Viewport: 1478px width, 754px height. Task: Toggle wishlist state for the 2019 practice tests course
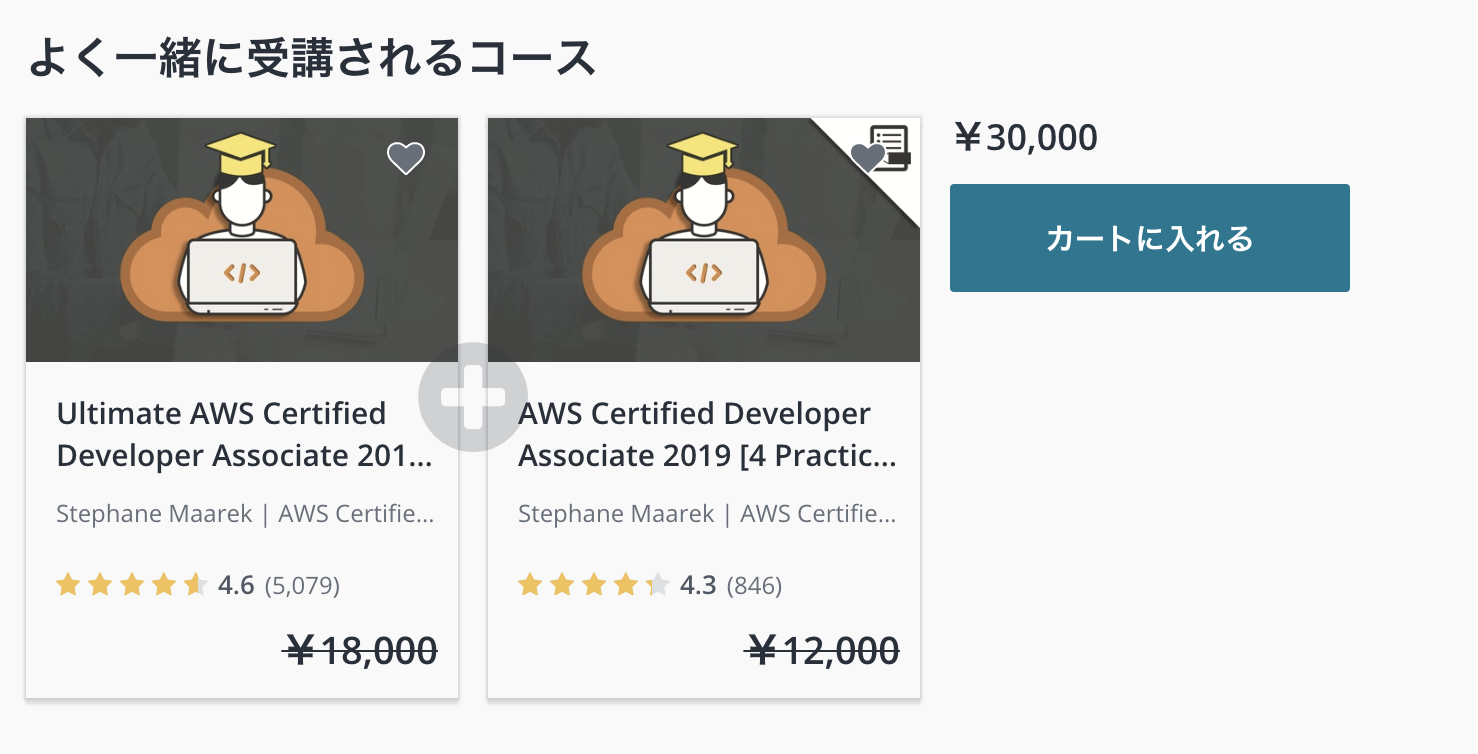[869, 157]
